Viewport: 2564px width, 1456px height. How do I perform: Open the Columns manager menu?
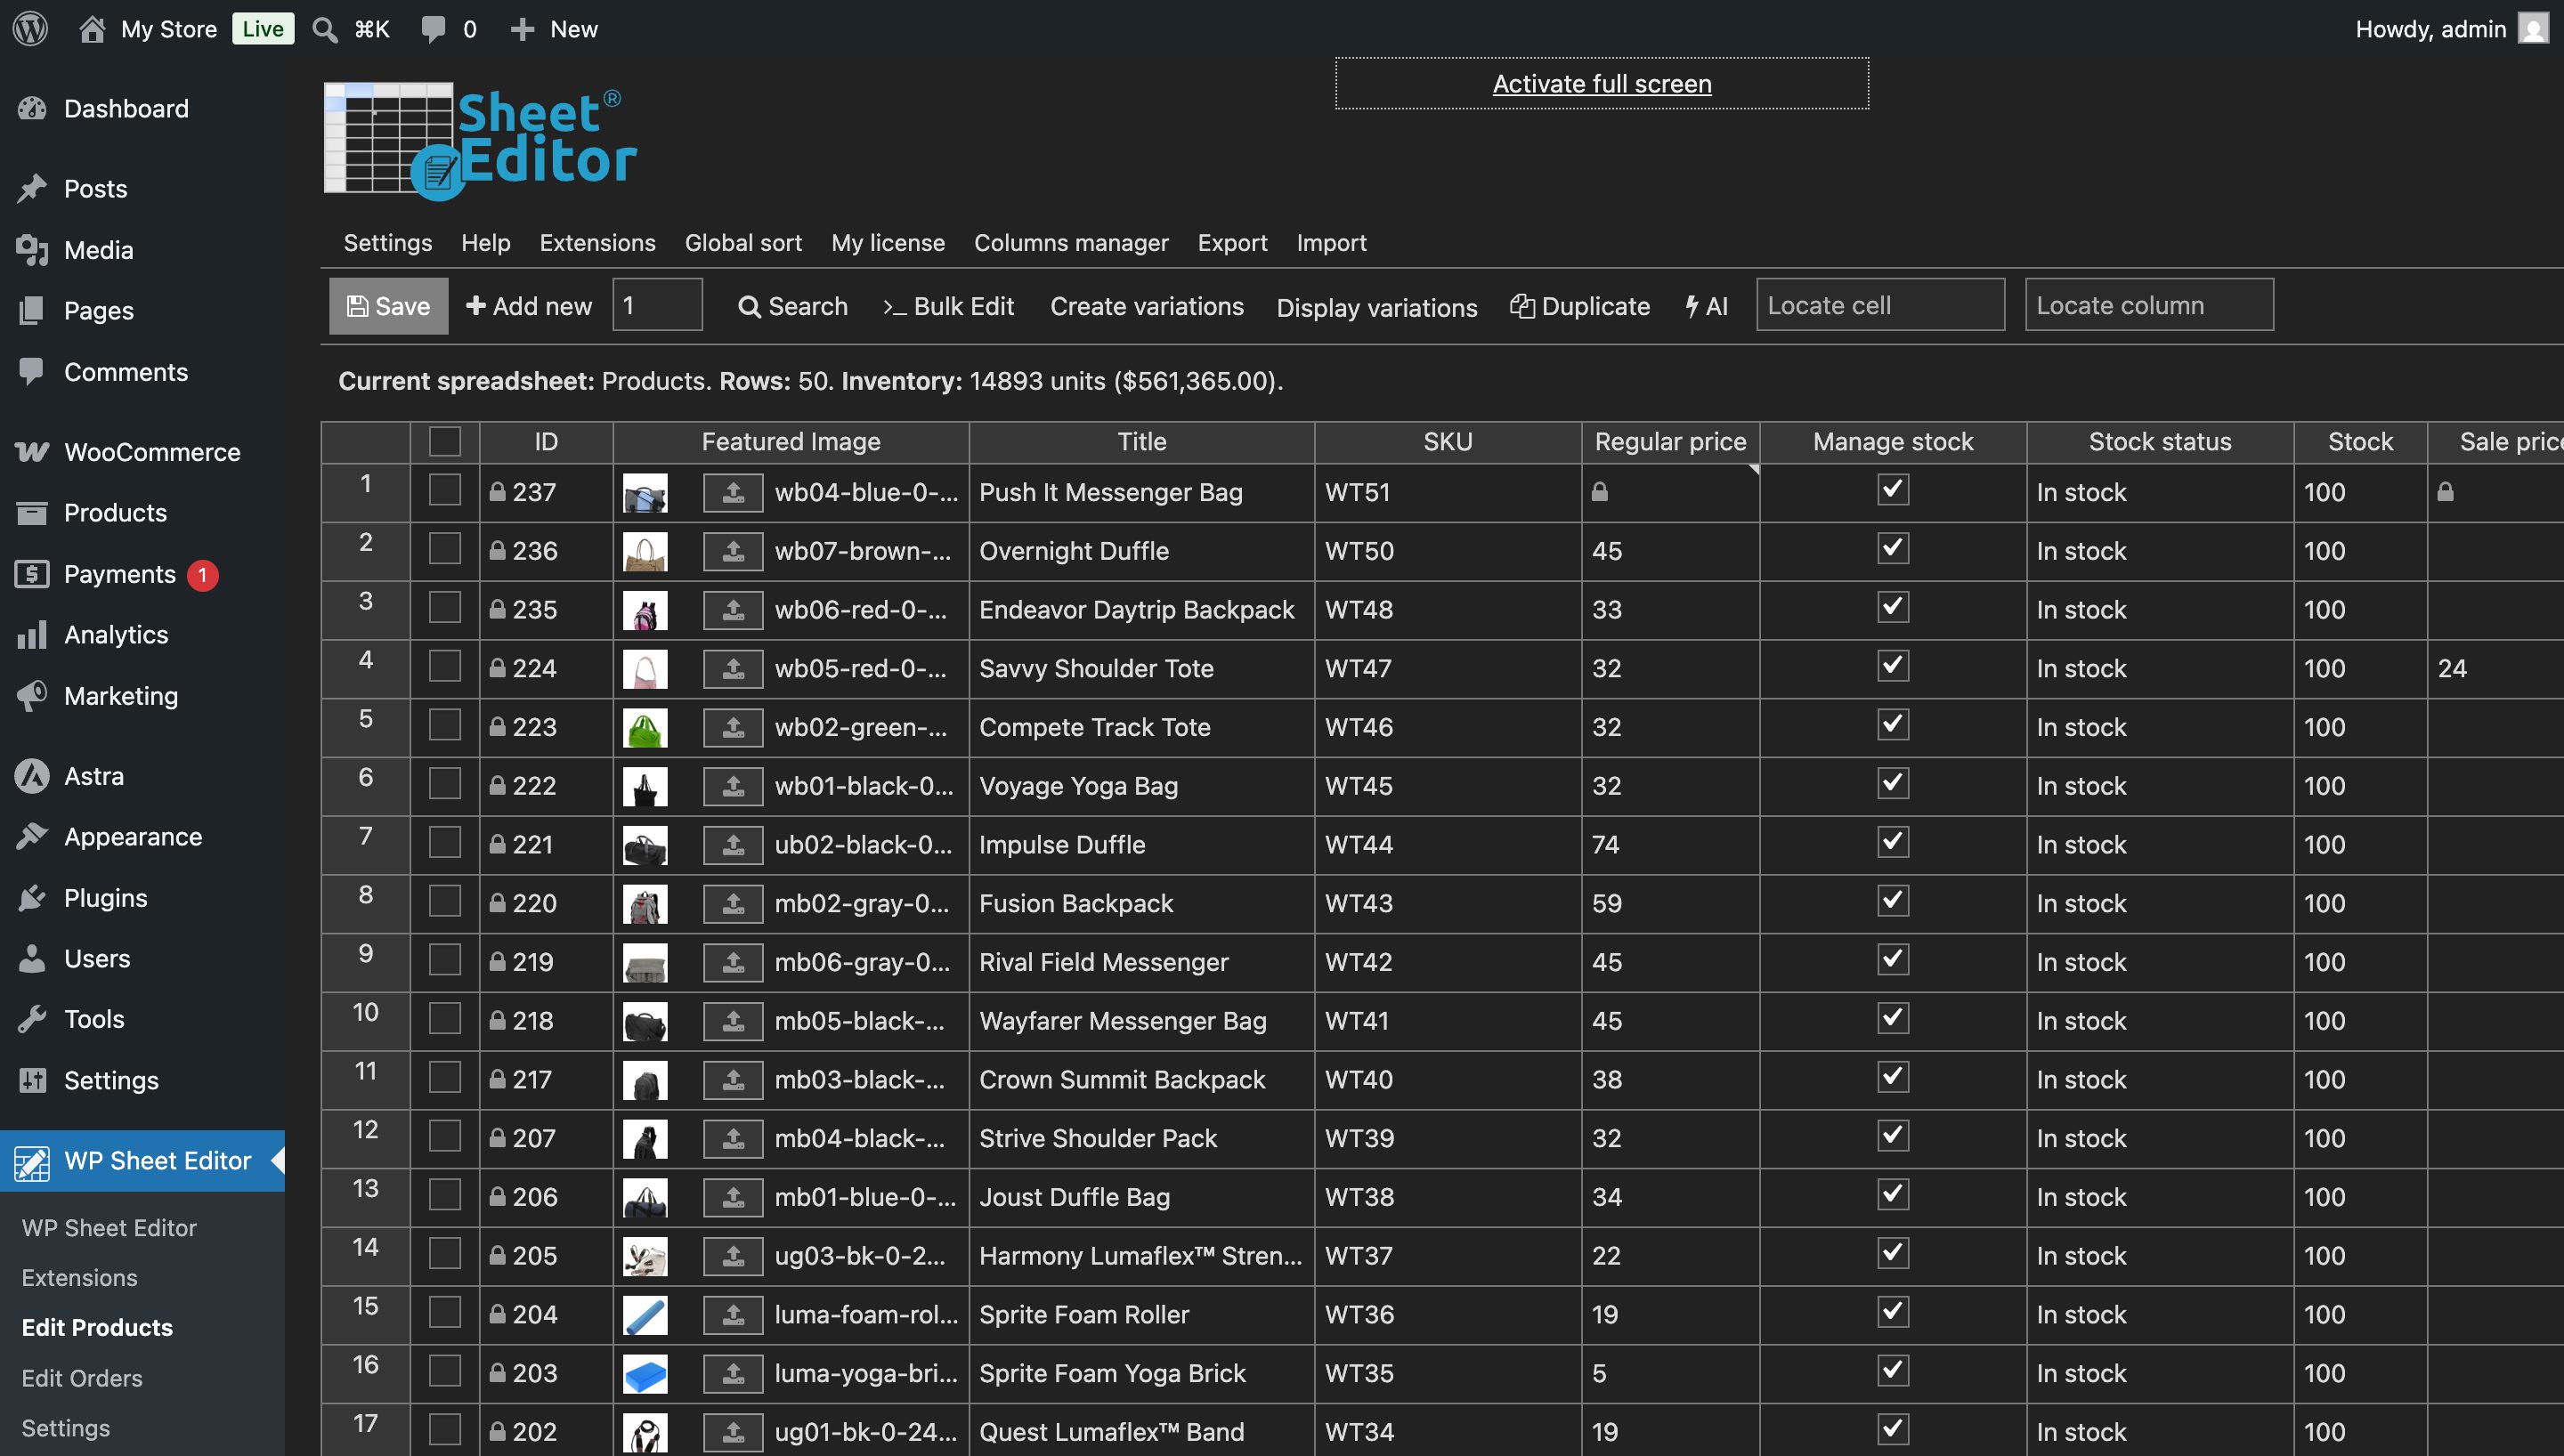pyautogui.click(x=1071, y=242)
